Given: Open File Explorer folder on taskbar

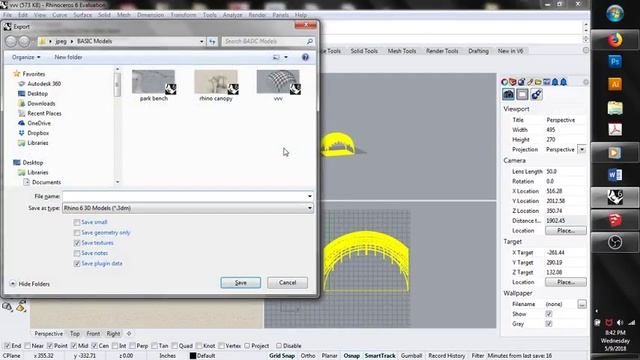Looking at the screenshot, I should point(615,108).
